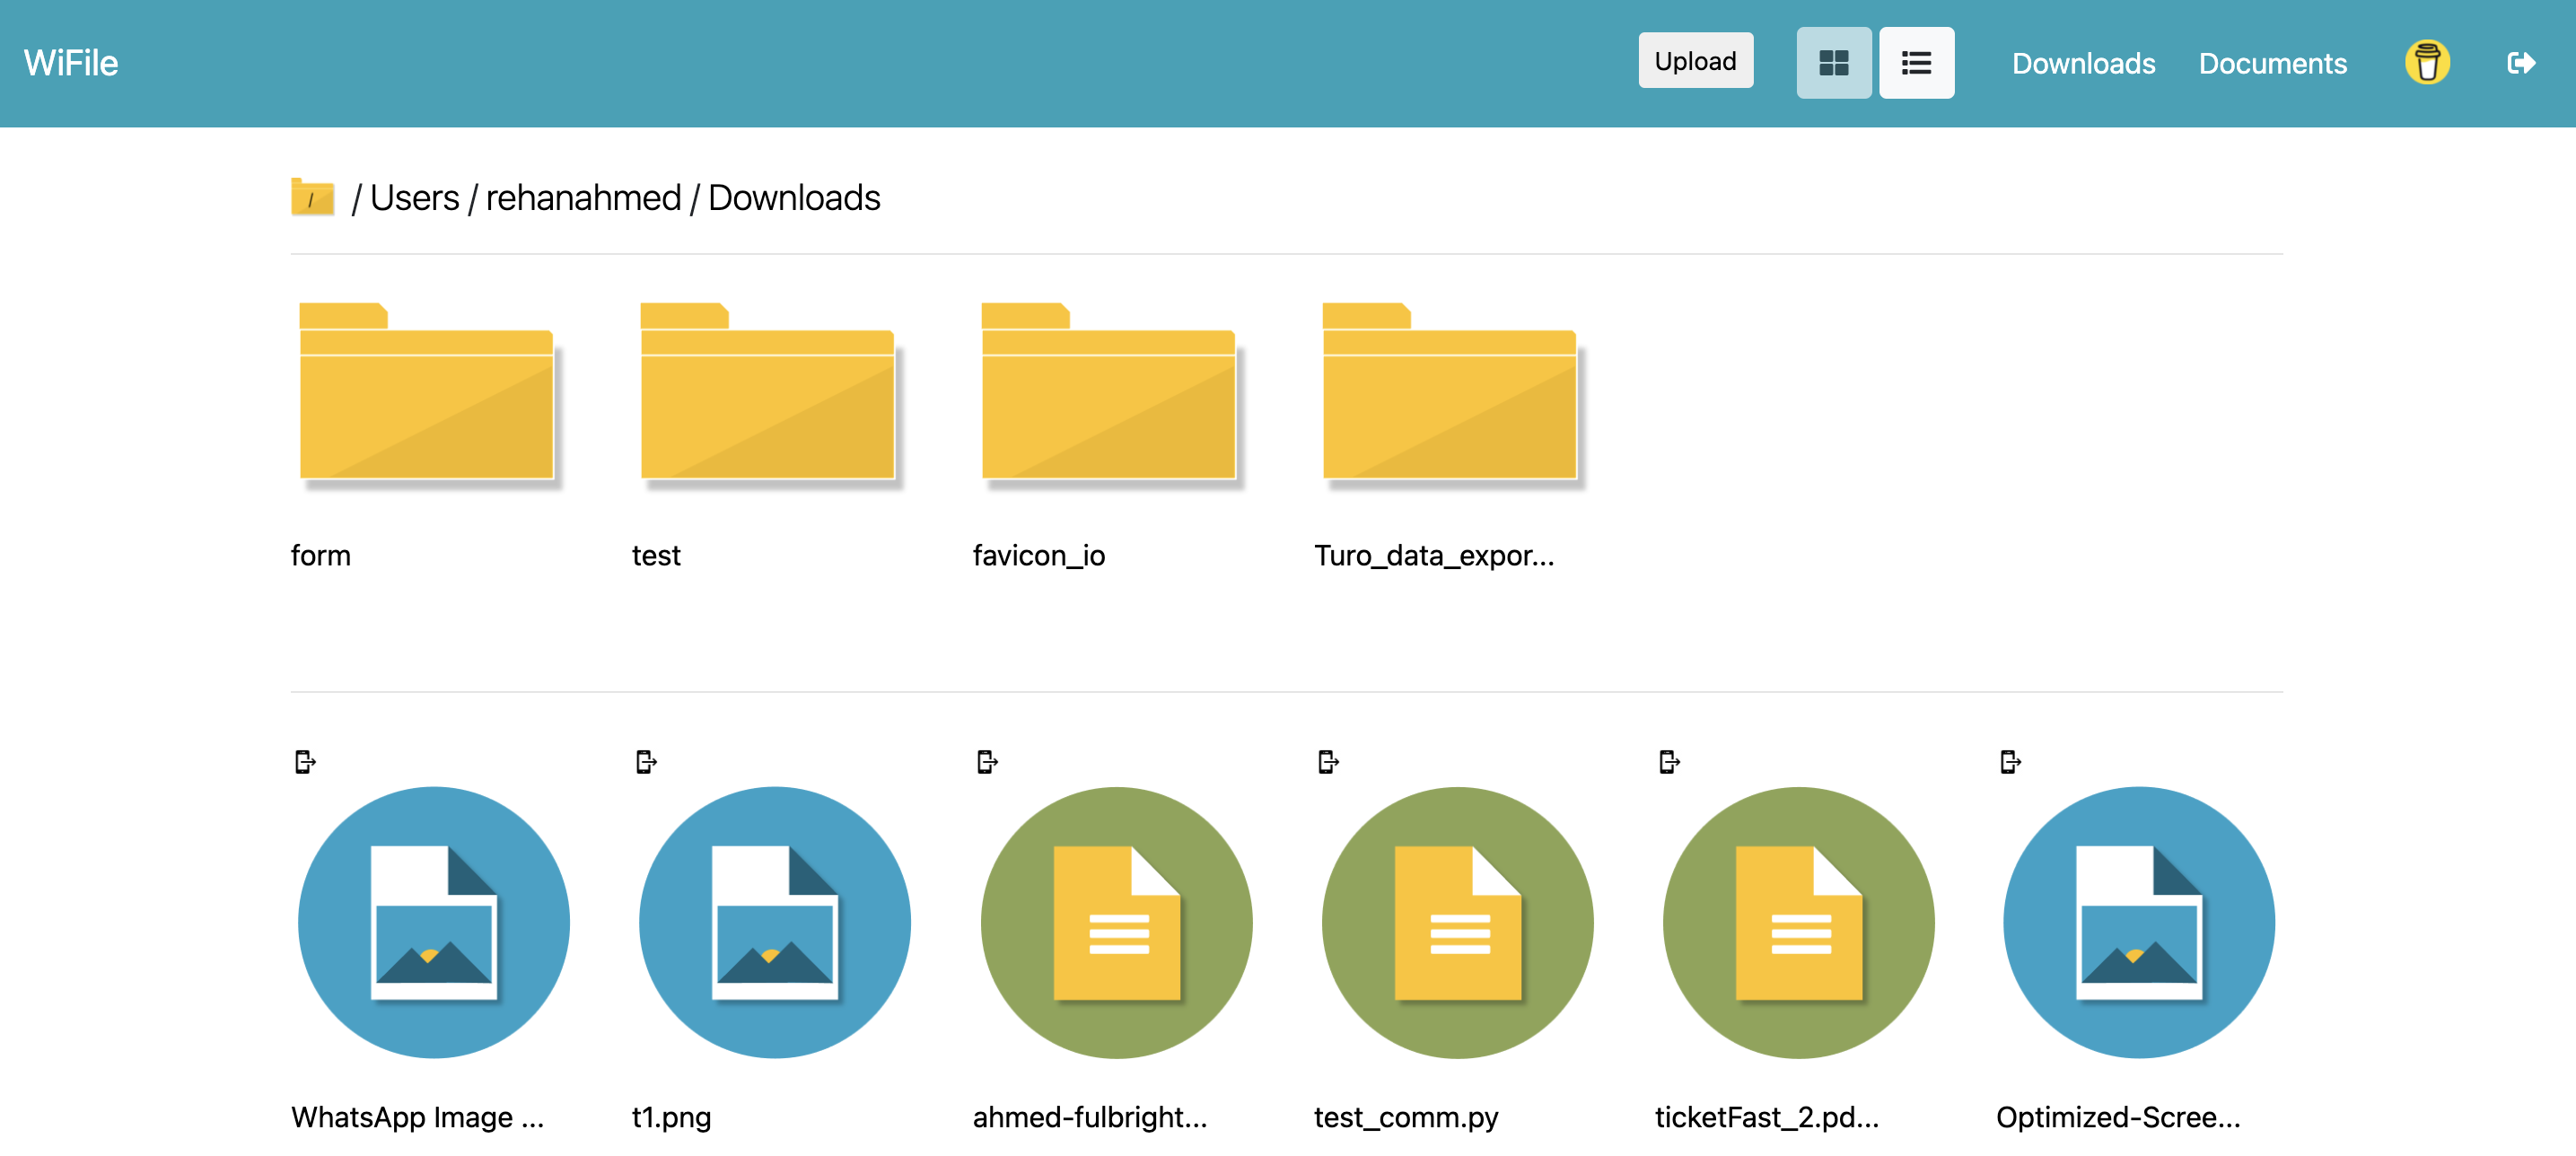Click send icon above WhatsApp Image file

pos(305,762)
